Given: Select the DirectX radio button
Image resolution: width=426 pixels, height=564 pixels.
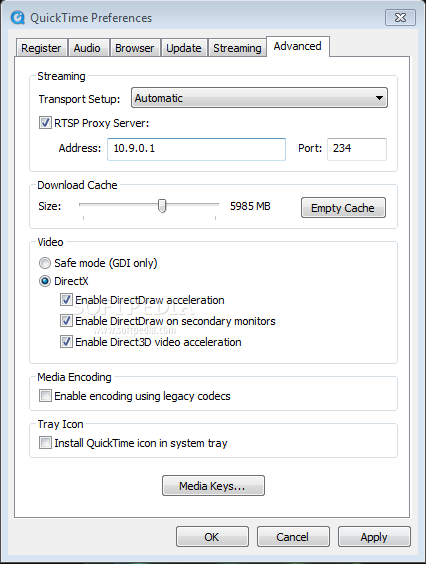Looking at the screenshot, I should pyautogui.click(x=45, y=281).
